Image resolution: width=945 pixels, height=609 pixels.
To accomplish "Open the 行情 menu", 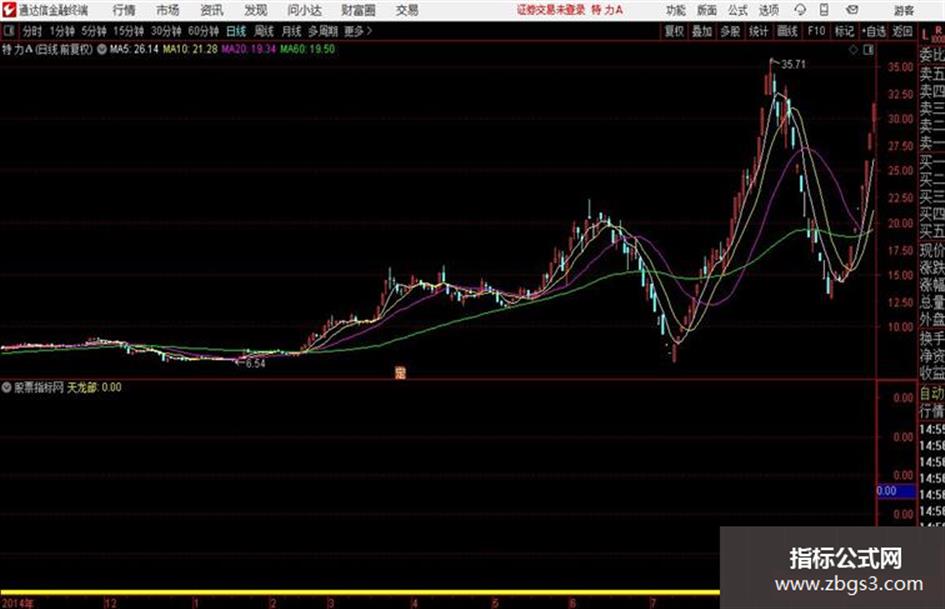I will coord(124,10).
